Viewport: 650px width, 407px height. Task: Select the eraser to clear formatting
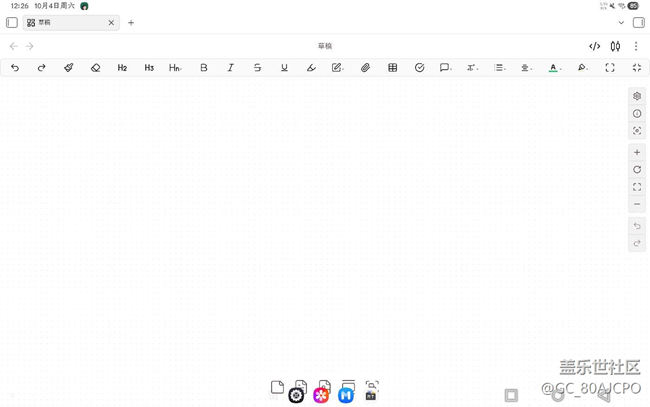95,68
